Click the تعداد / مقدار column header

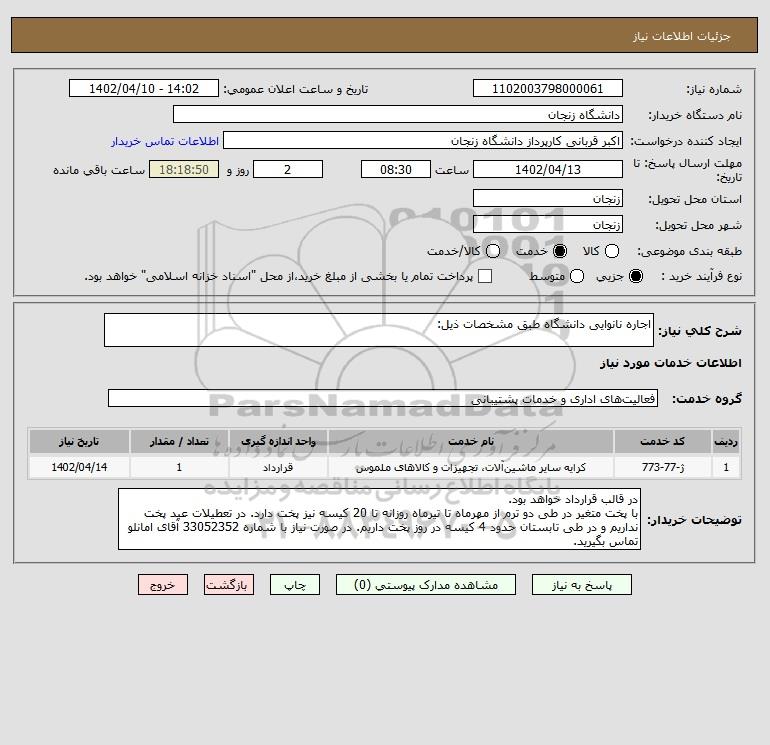click(x=179, y=441)
